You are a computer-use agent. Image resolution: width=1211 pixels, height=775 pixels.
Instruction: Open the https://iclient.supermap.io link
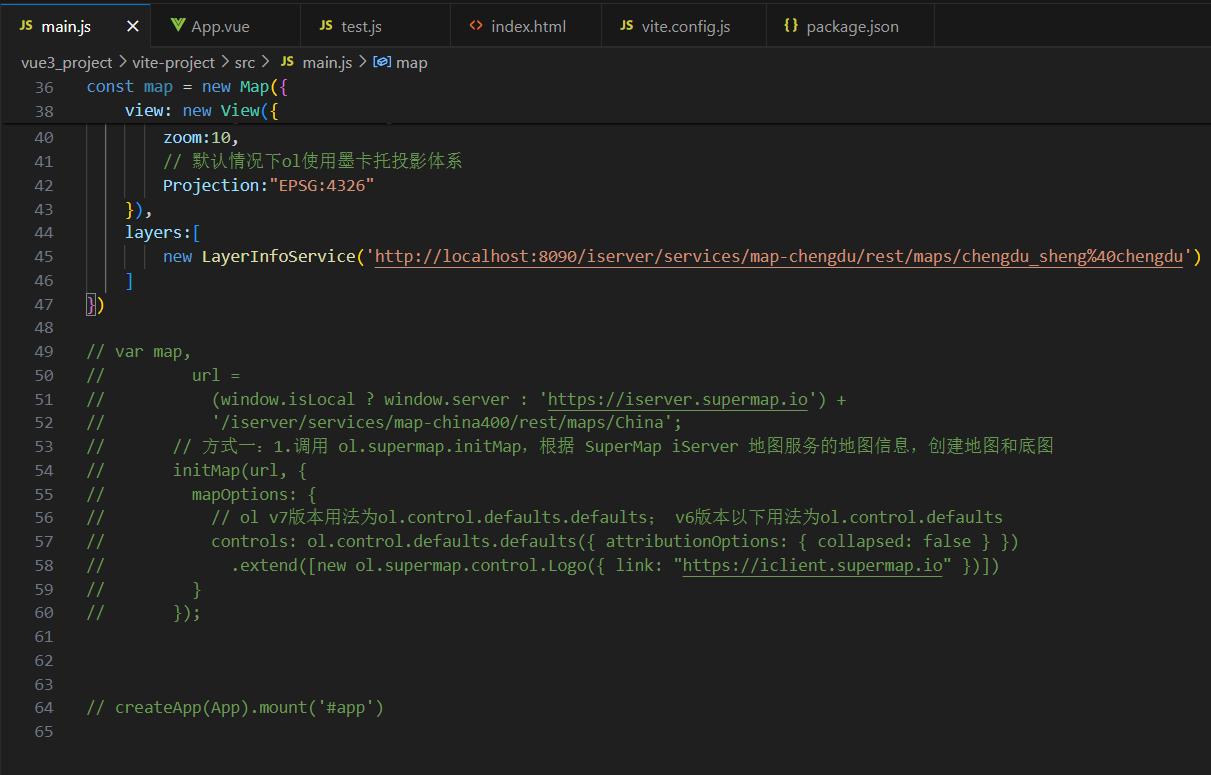(x=813, y=566)
